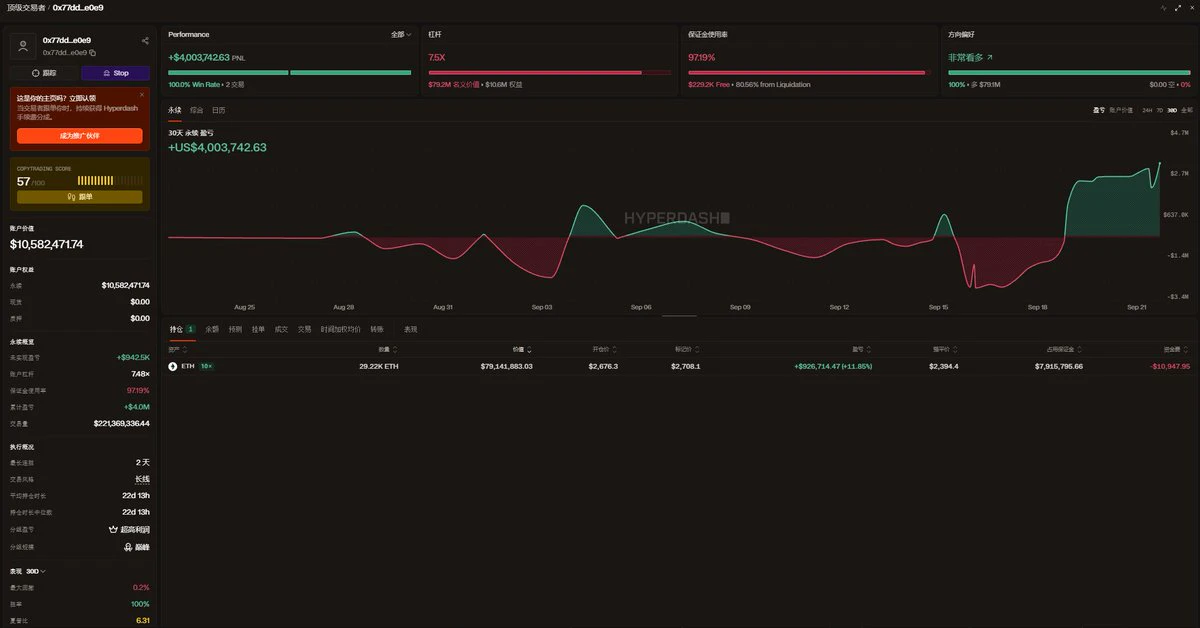Viewport: 1200px width, 628px height.
Task: Copy the wallet address using the copy icon
Action: pos(92,52)
